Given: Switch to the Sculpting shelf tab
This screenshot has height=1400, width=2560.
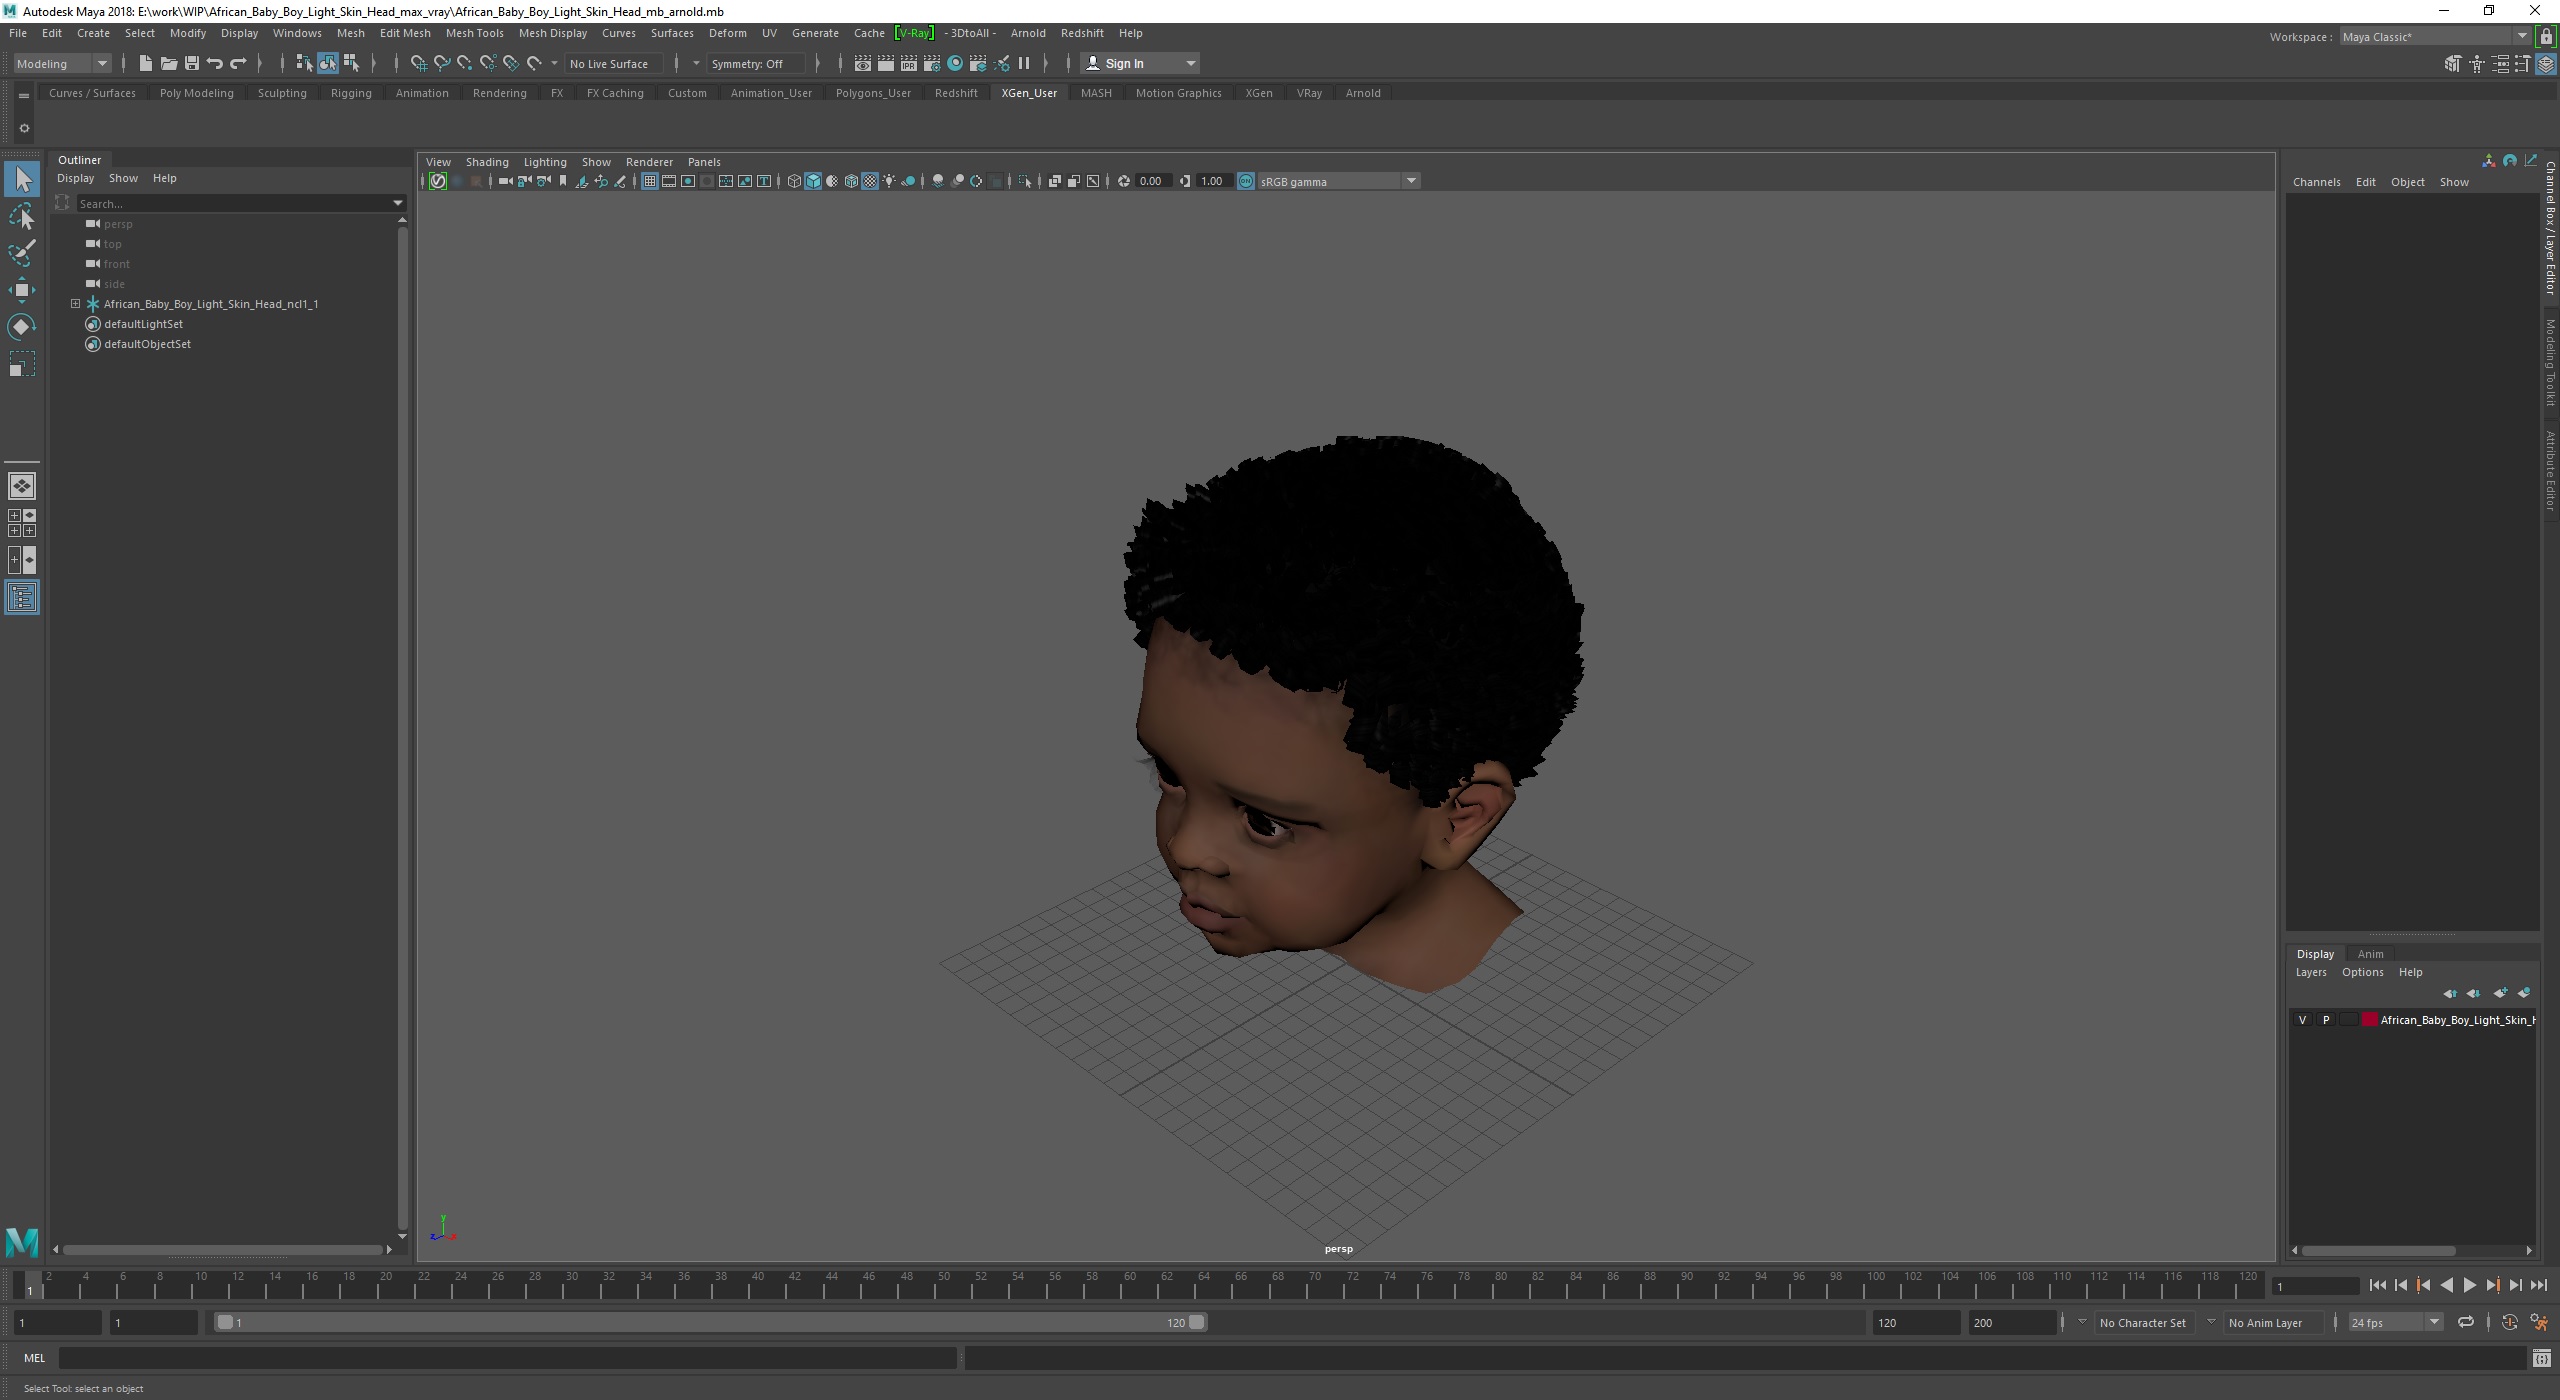Looking at the screenshot, I should point(282,93).
